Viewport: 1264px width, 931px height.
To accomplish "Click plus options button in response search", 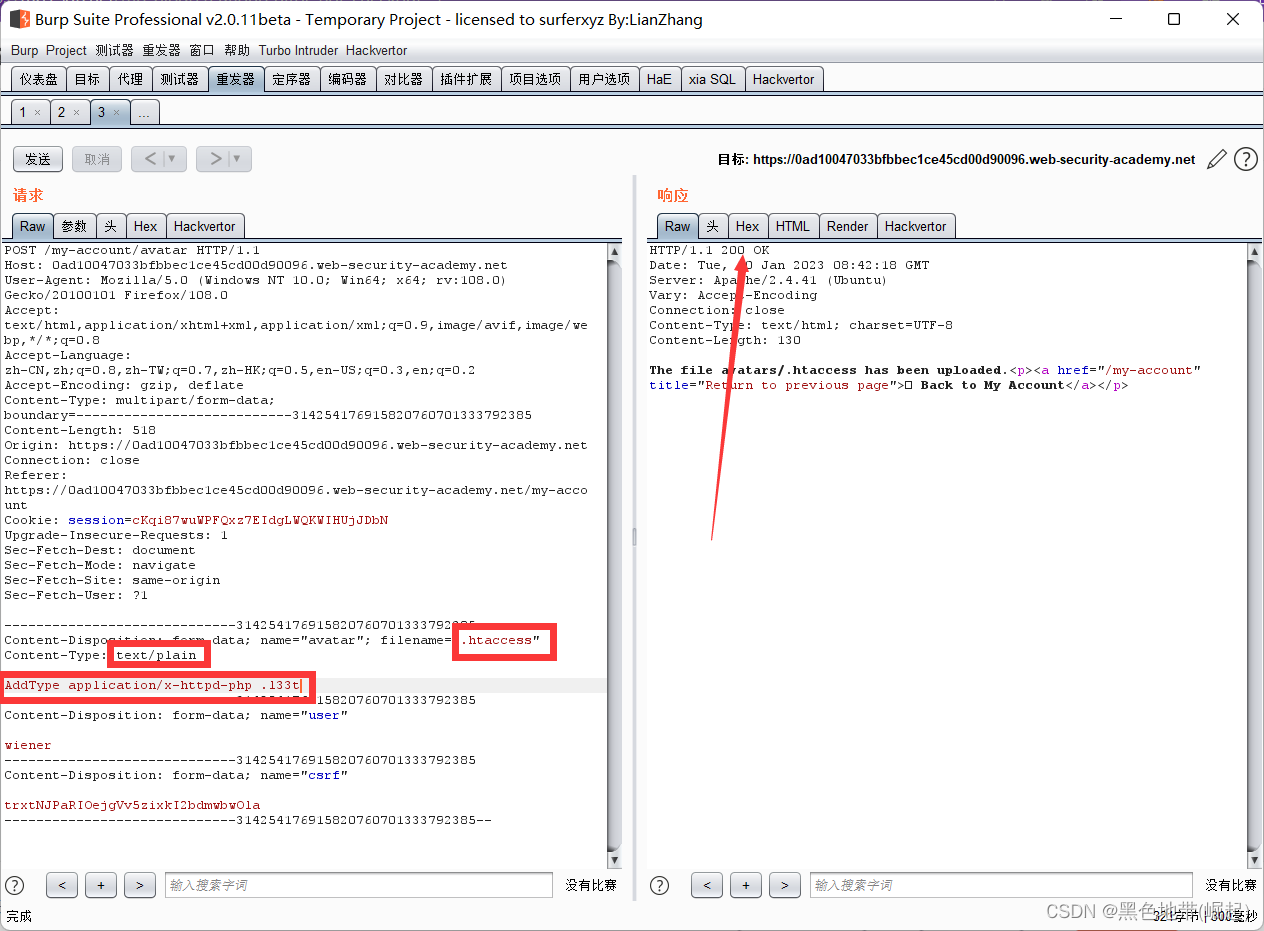I will click(x=746, y=885).
